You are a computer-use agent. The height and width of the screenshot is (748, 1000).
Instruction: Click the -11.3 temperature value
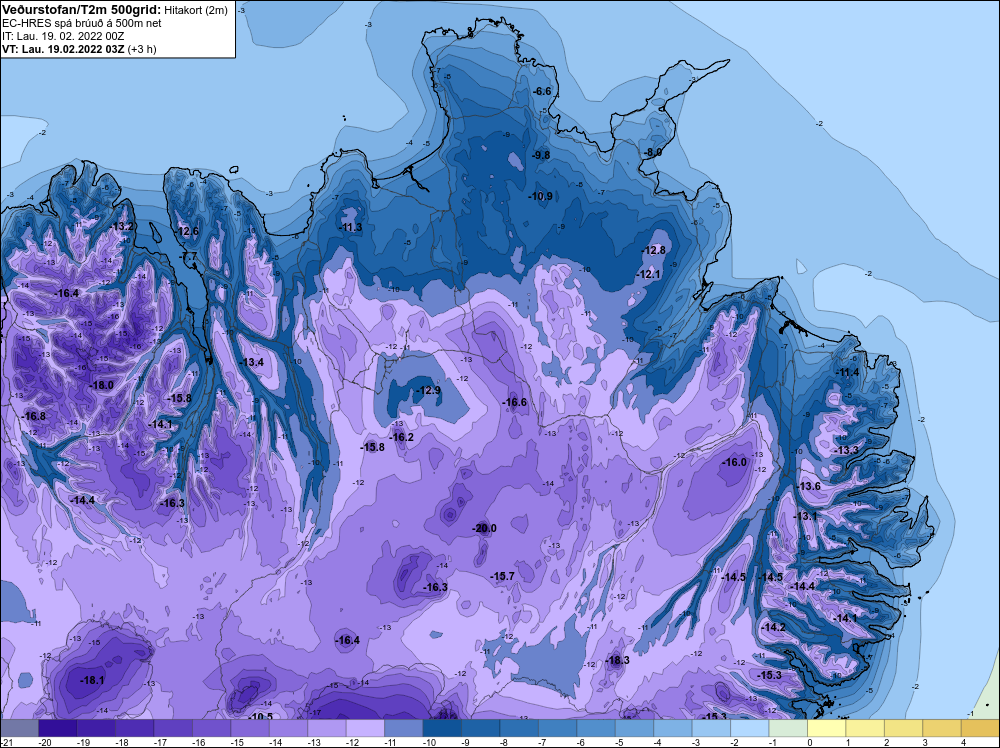tap(350, 227)
